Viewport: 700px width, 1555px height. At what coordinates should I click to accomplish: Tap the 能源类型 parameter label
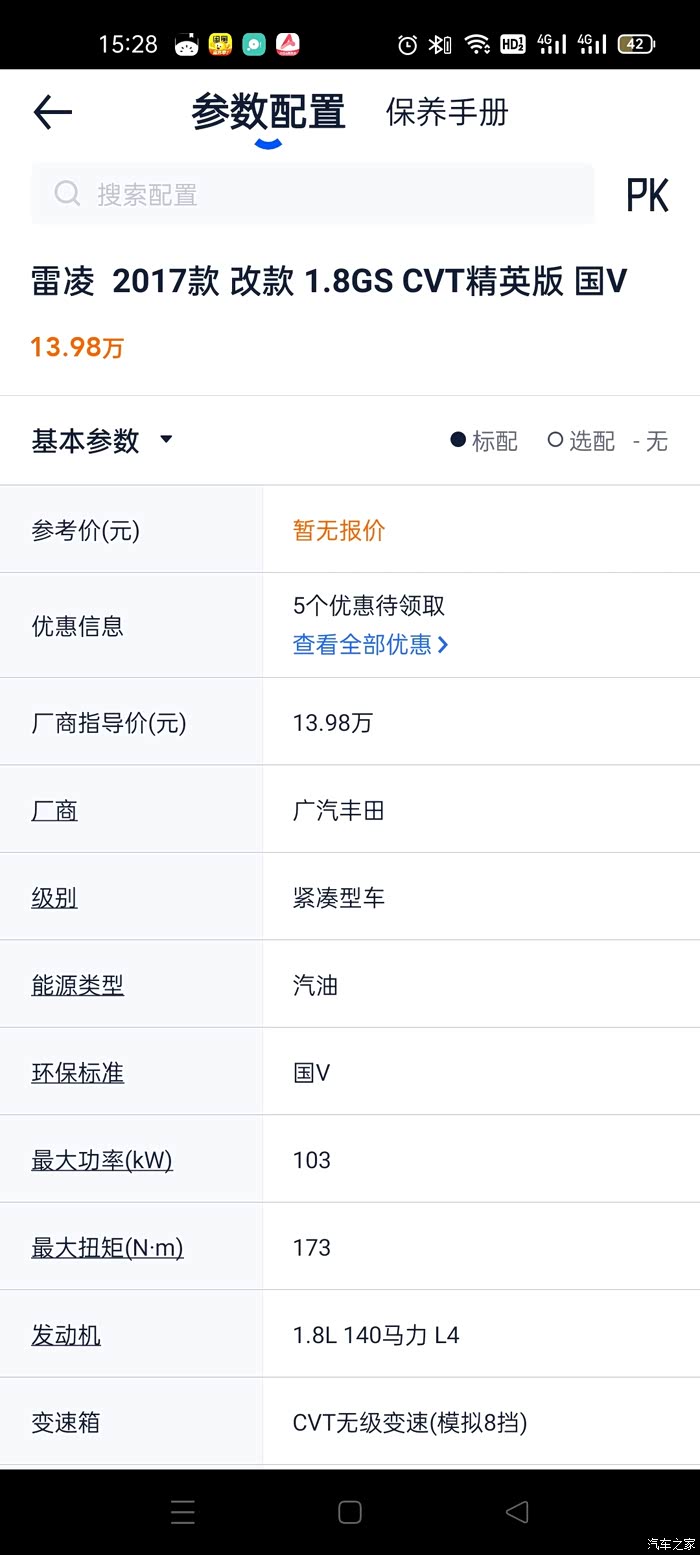78,985
